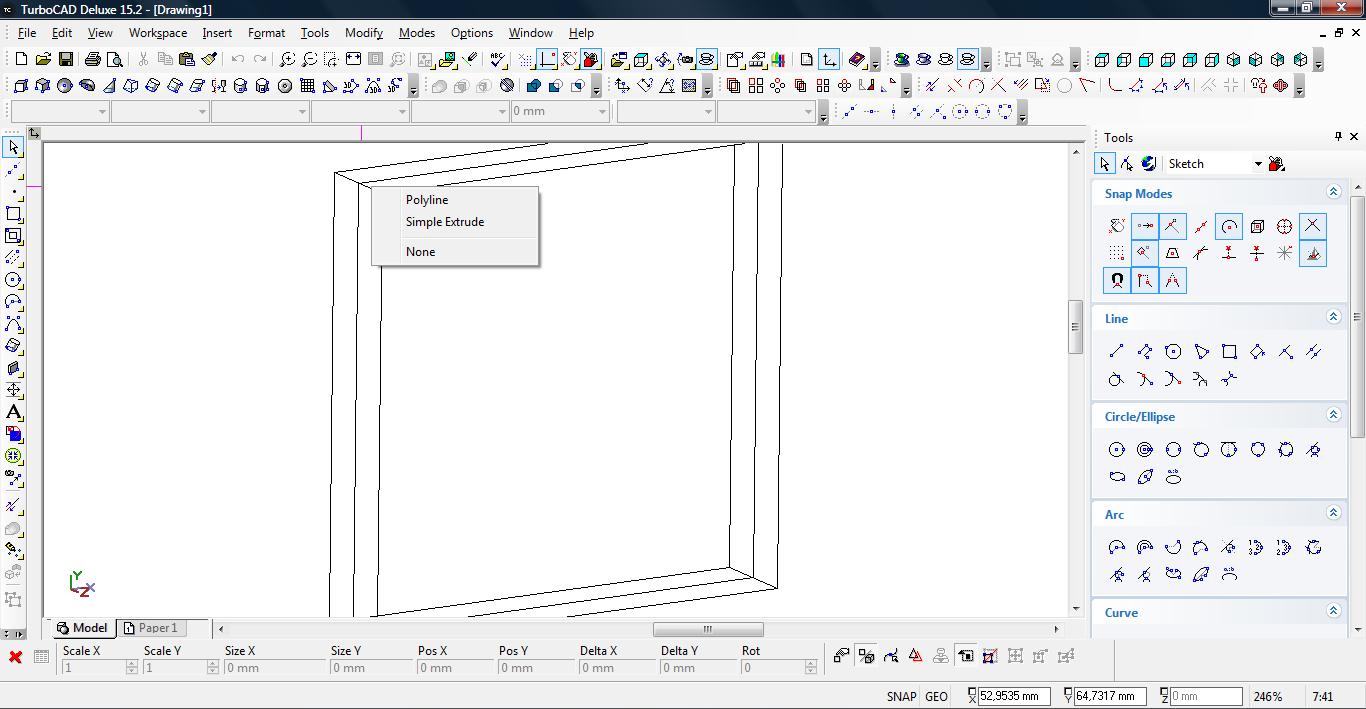
Task: Click the red X cancel button
Action: (x=15, y=657)
